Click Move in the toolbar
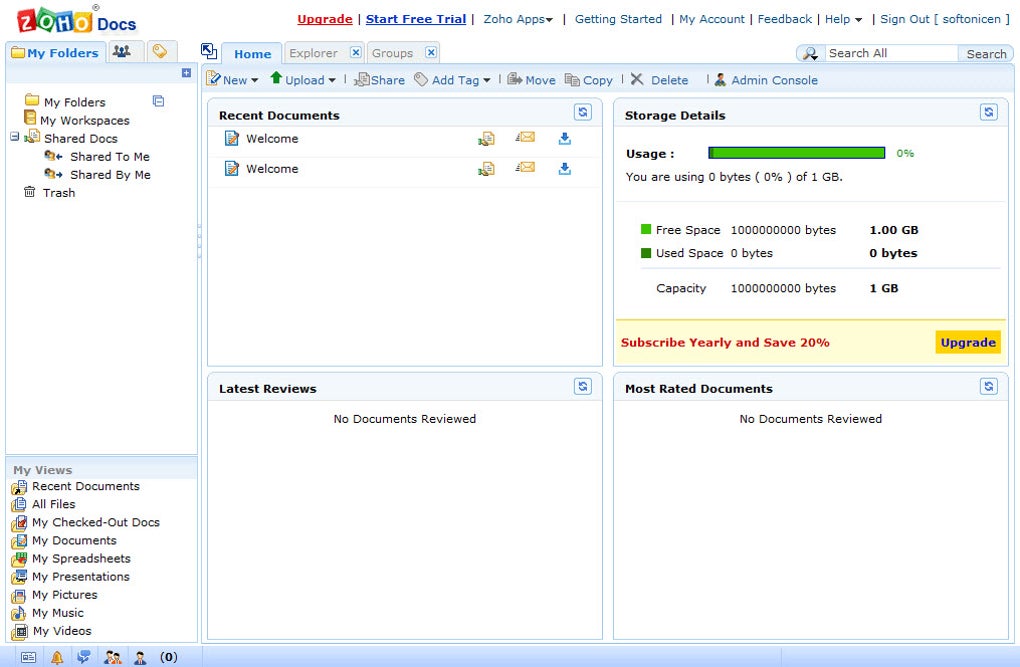The image size is (1020, 667). click(531, 79)
